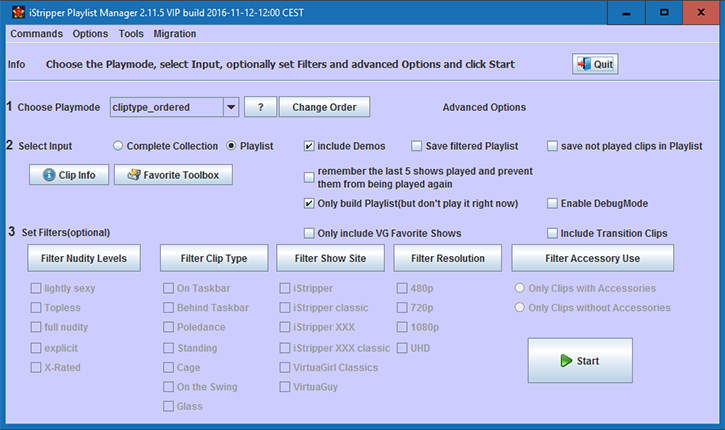Viewport: 725px width, 430px height.
Task: Expand the Playmode dropdown arrow
Action: click(x=231, y=107)
